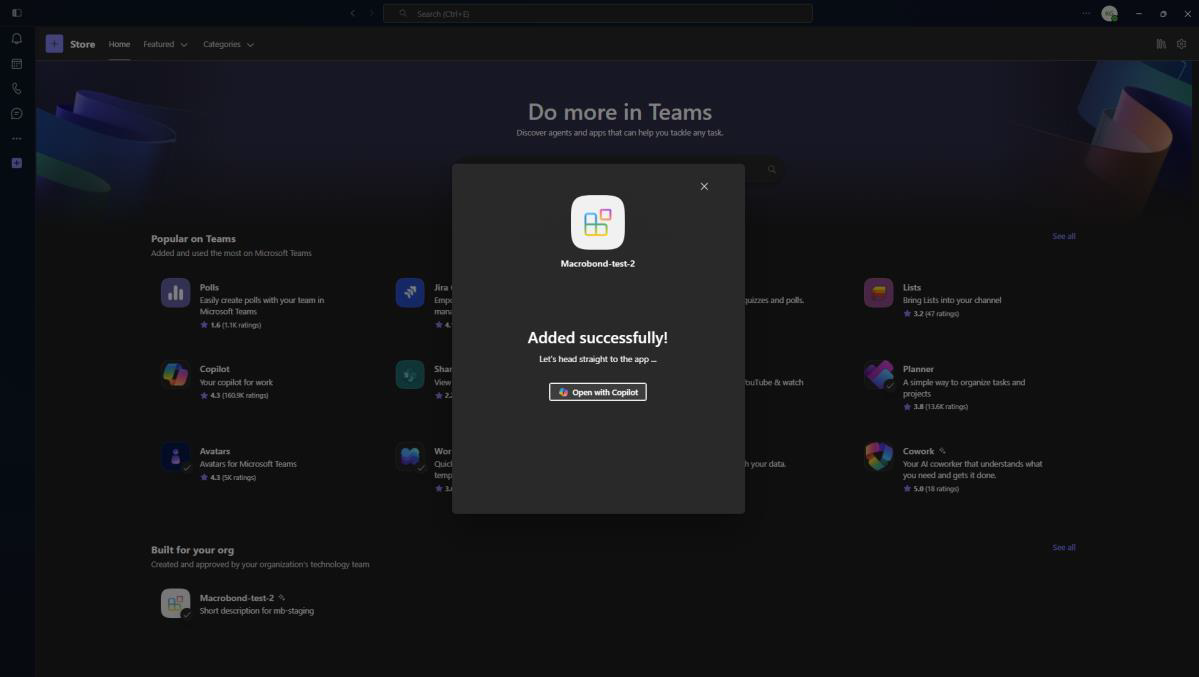The height and width of the screenshot is (677, 1199).
Task: Open the profile avatar menu
Action: point(1109,13)
